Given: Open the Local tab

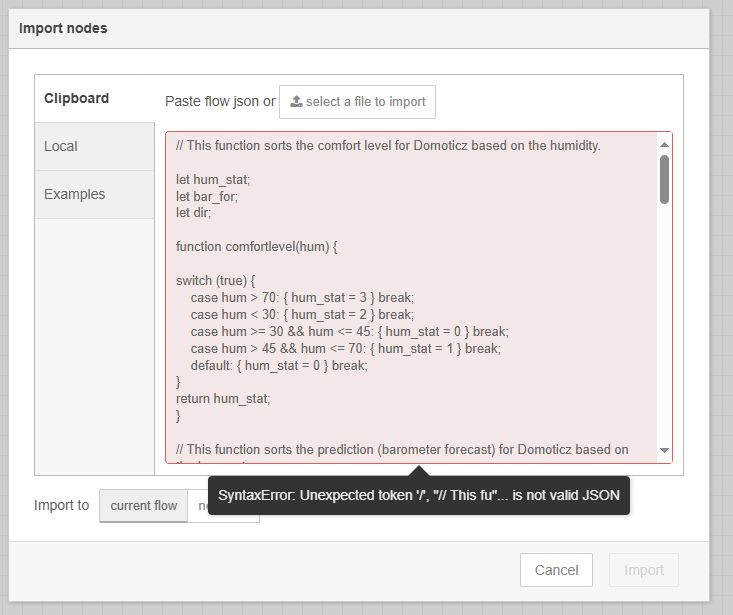Looking at the screenshot, I should click(x=94, y=147).
